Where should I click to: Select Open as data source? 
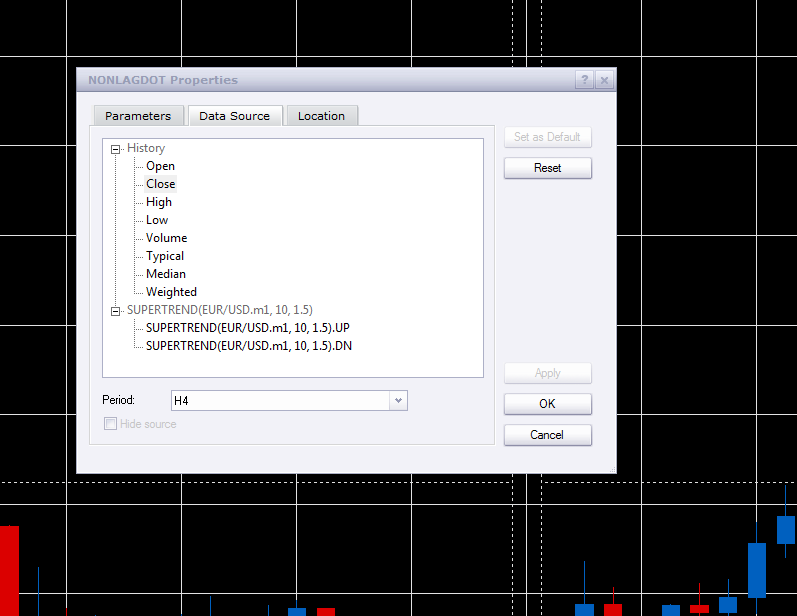point(161,166)
